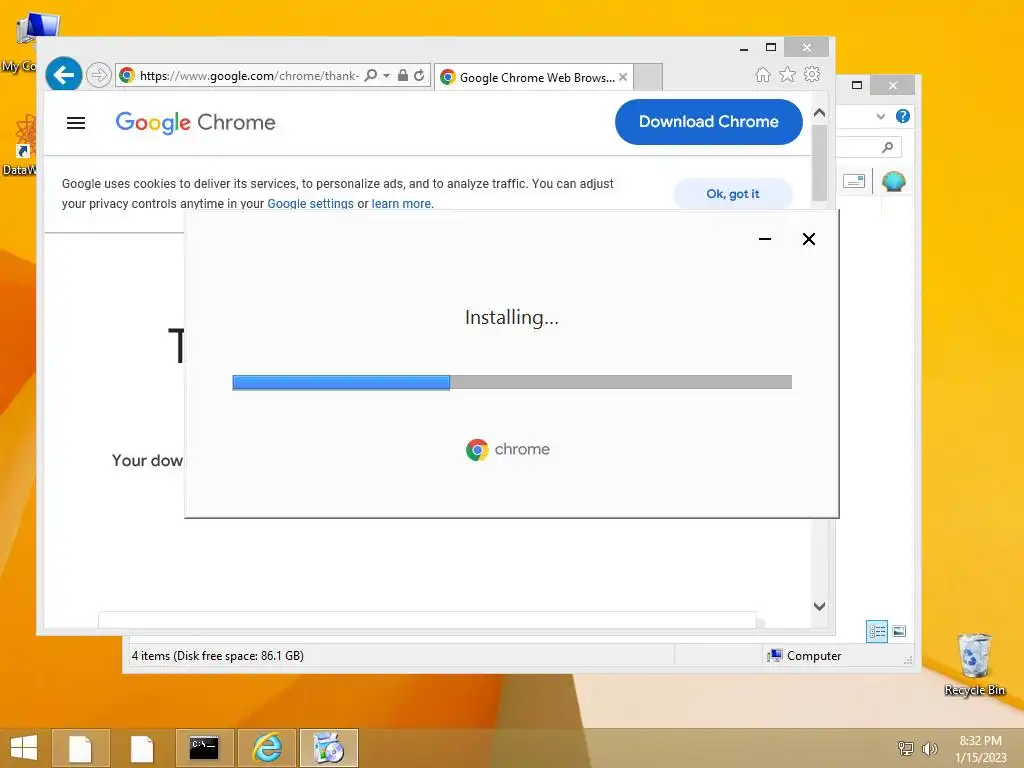Close the Google Chrome Web Browser tab
The width and height of the screenshot is (1024, 768).
point(623,77)
